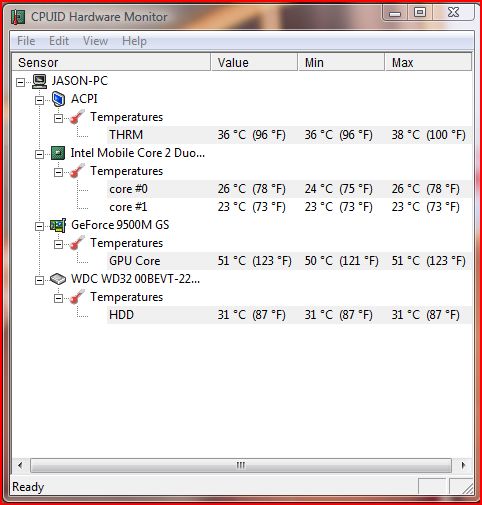482x505 pixels.
Task: Open the File menu
Action: [26, 41]
